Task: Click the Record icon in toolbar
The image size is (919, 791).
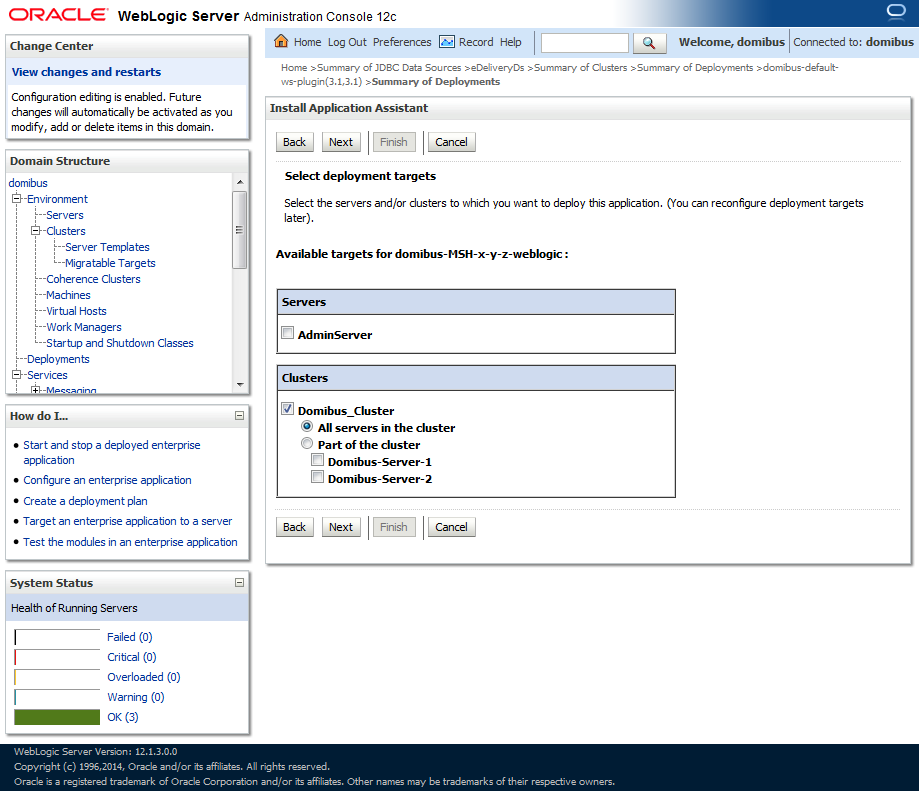Action: tap(447, 42)
